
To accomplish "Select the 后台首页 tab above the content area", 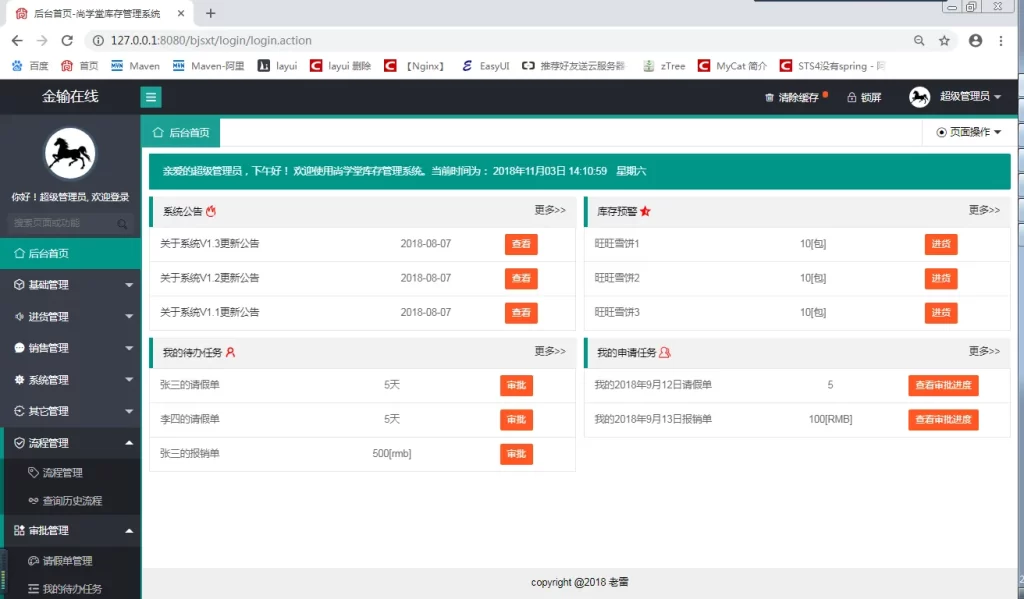I will coord(184,131).
